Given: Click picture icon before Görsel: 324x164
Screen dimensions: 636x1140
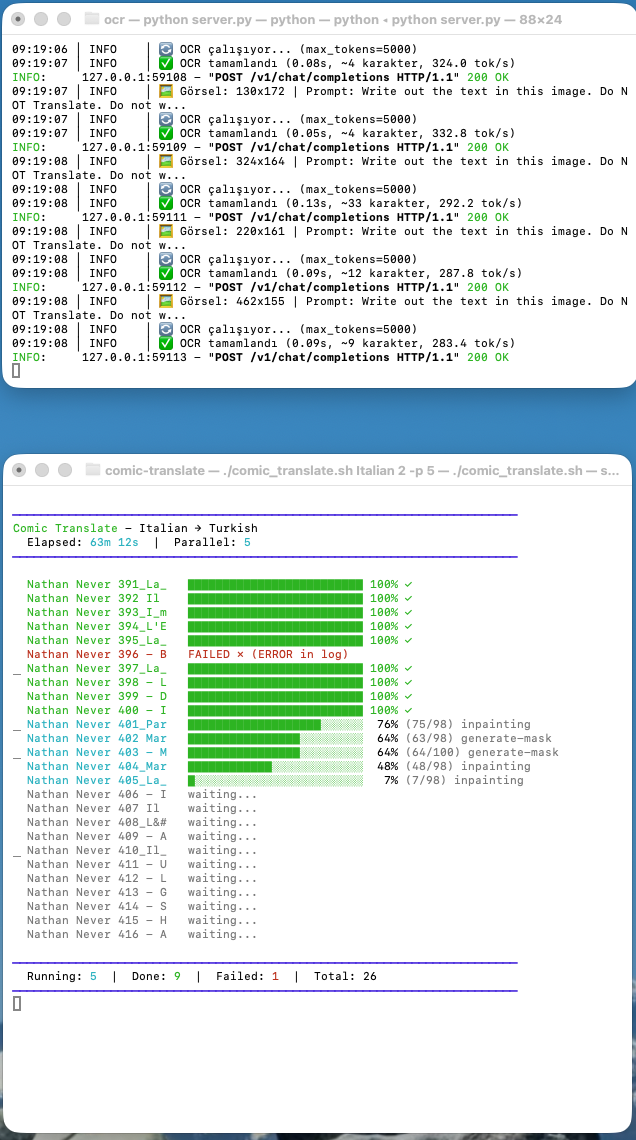Looking at the screenshot, I should pyautogui.click(x=166, y=161).
